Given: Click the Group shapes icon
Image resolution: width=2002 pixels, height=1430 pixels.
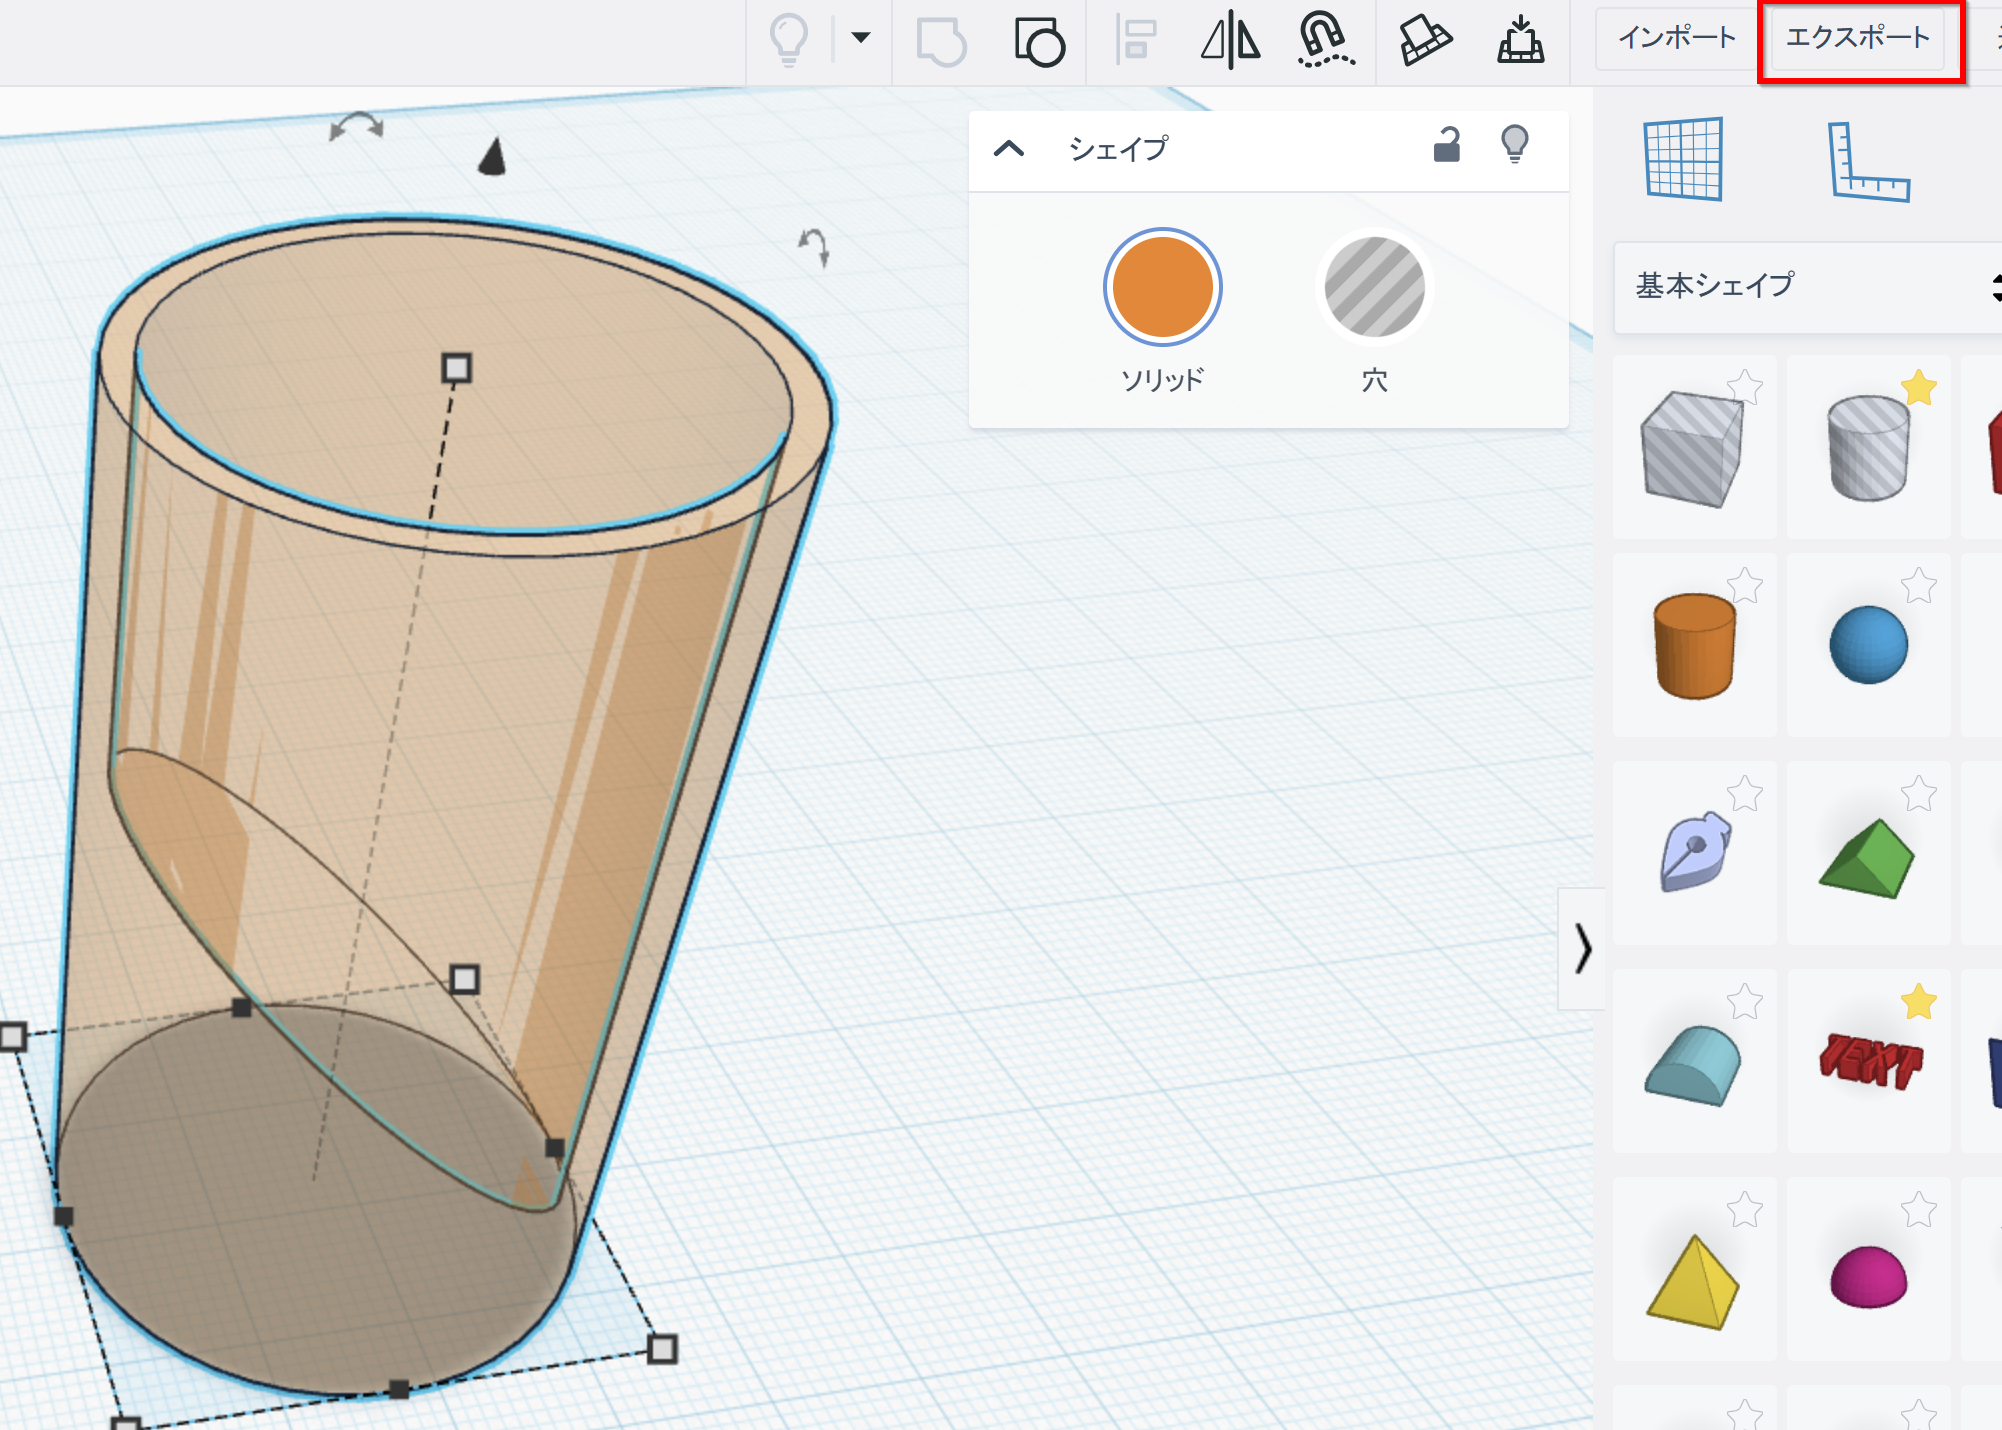Looking at the screenshot, I should coord(941,41).
